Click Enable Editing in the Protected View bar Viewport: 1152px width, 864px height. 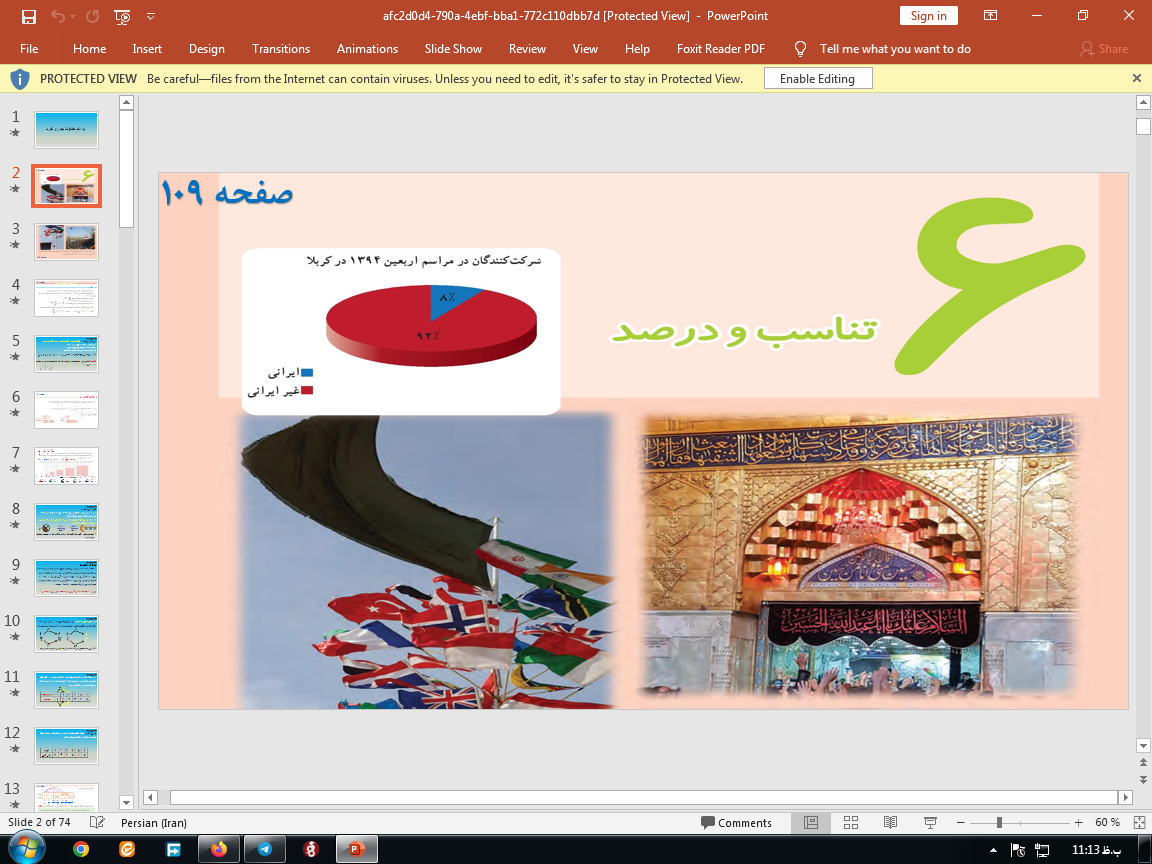817,77
